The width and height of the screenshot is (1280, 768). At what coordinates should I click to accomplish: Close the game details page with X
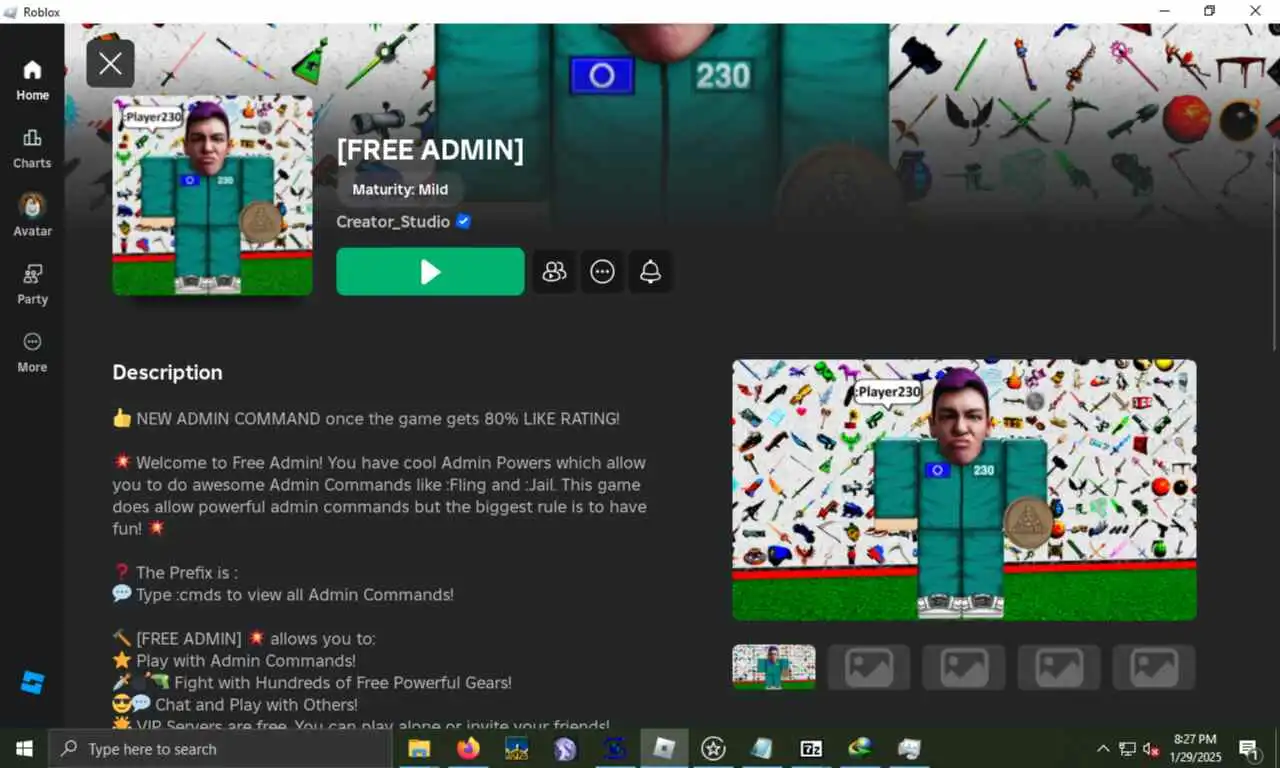coord(110,64)
